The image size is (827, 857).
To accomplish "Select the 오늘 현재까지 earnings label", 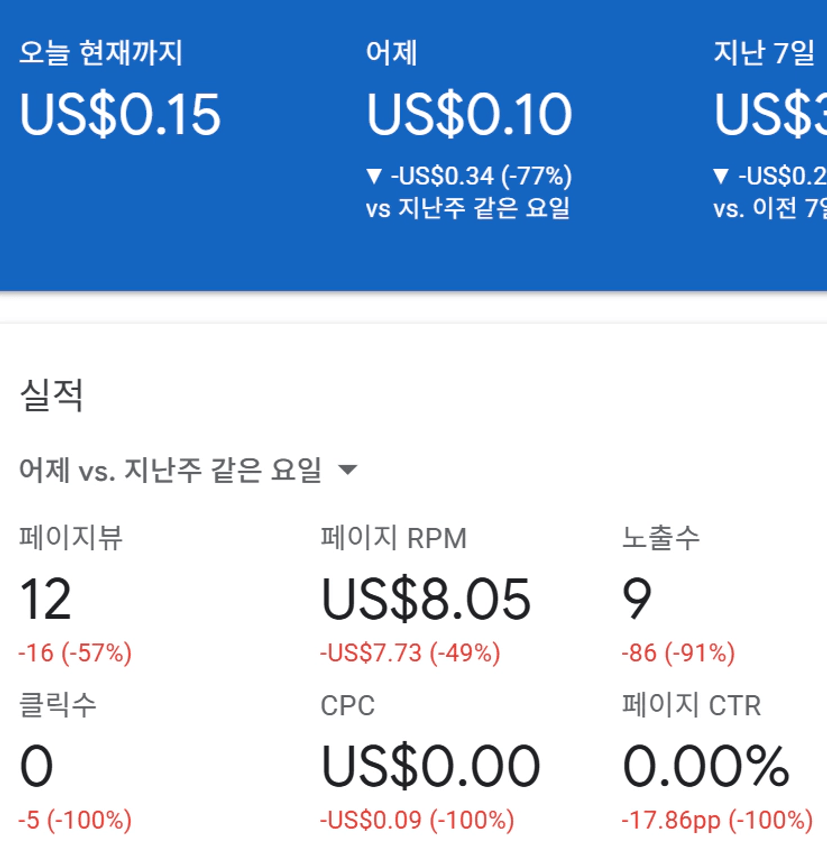I will pyautogui.click(x=101, y=53).
